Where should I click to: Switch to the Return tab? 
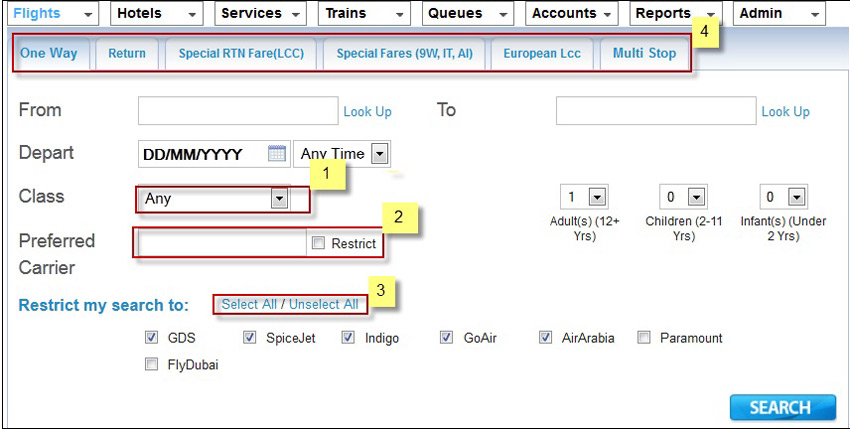(x=127, y=53)
